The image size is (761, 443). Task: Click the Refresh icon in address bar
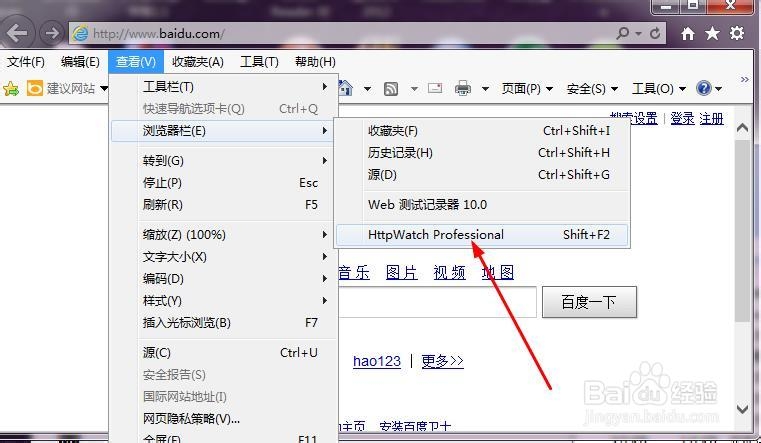coord(655,33)
